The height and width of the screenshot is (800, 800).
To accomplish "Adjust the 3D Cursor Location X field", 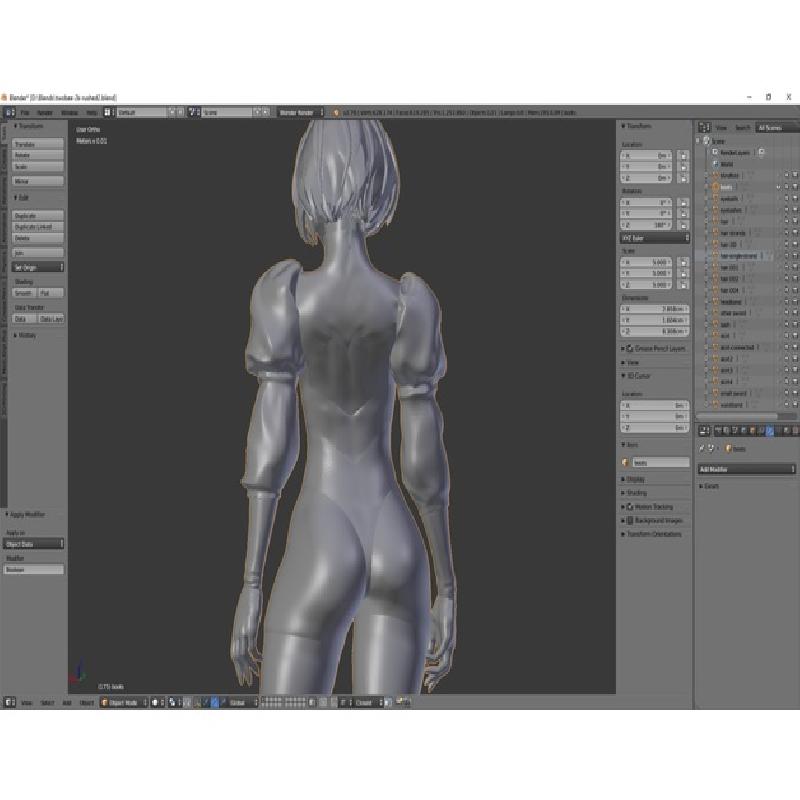I will 655,405.
